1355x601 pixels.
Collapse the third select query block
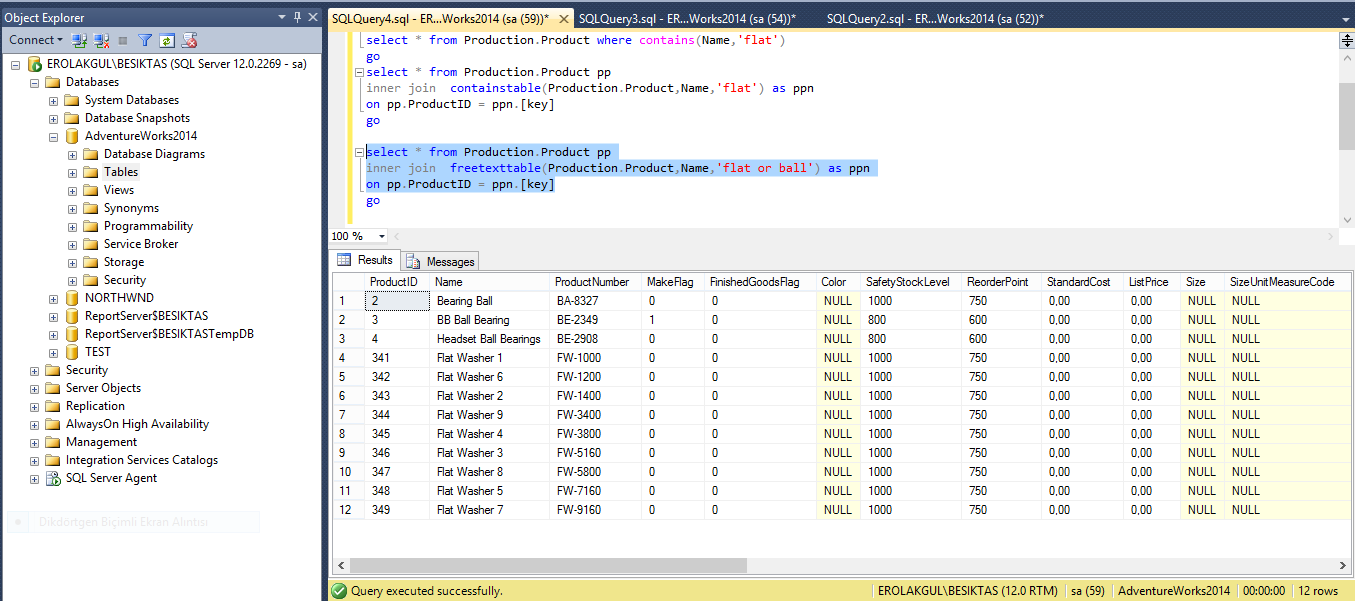[x=359, y=152]
